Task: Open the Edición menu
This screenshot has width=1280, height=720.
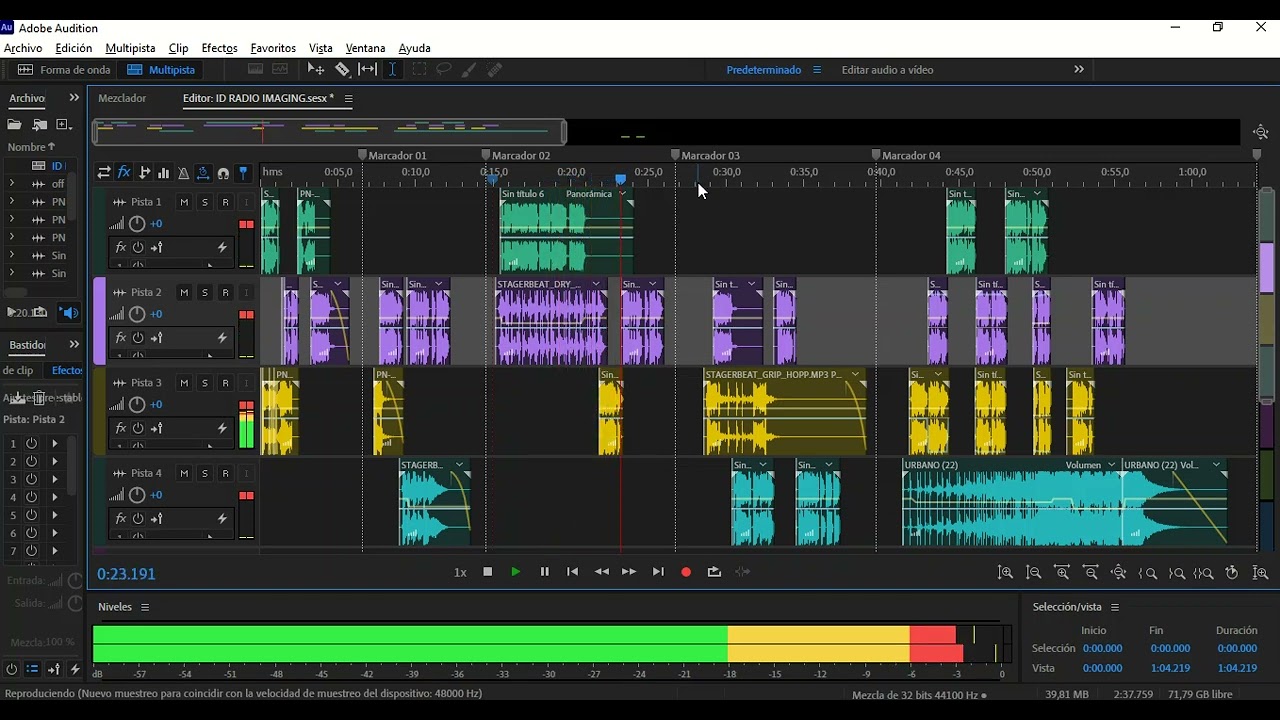Action: (73, 48)
